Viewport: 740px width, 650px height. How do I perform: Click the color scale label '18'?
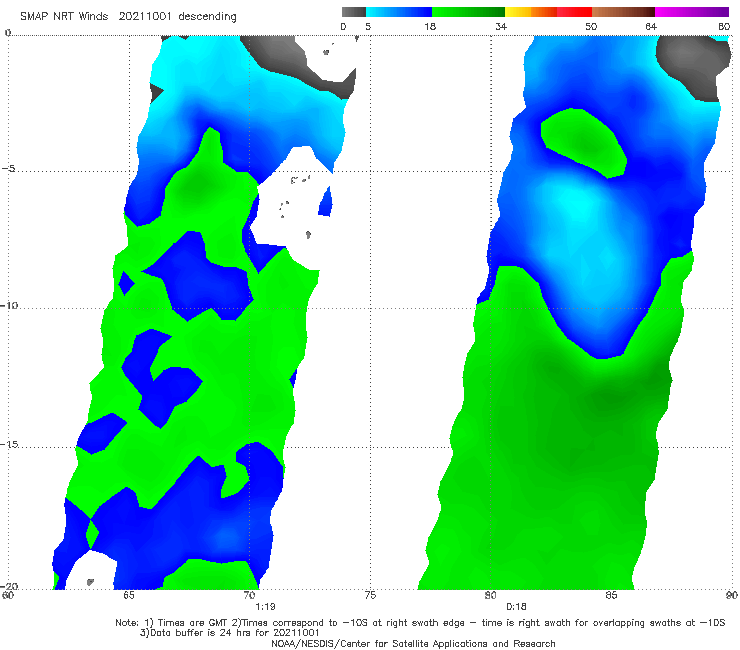[x=430, y=27]
